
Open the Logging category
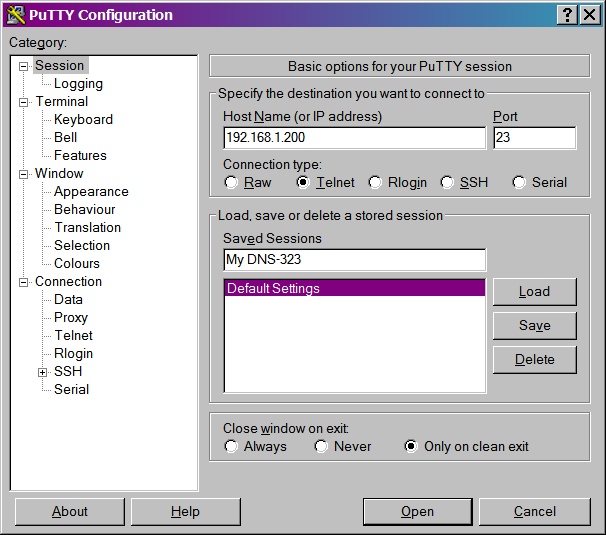pyautogui.click(x=78, y=83)
